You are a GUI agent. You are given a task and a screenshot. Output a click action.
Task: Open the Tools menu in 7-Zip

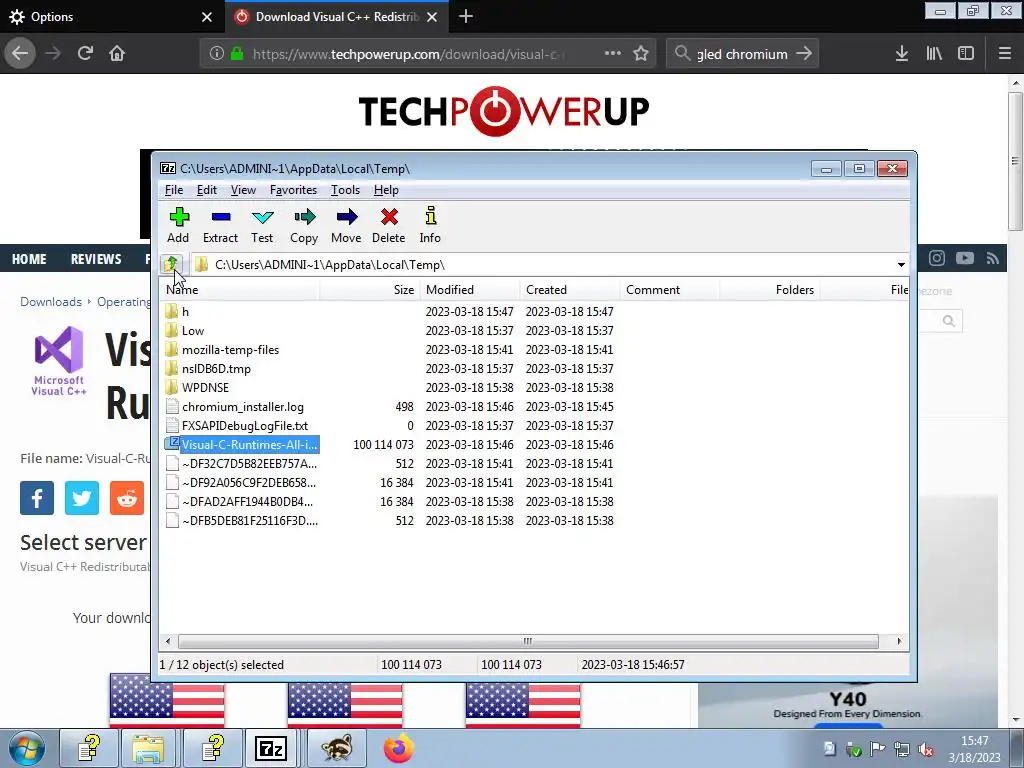(345, 190)
